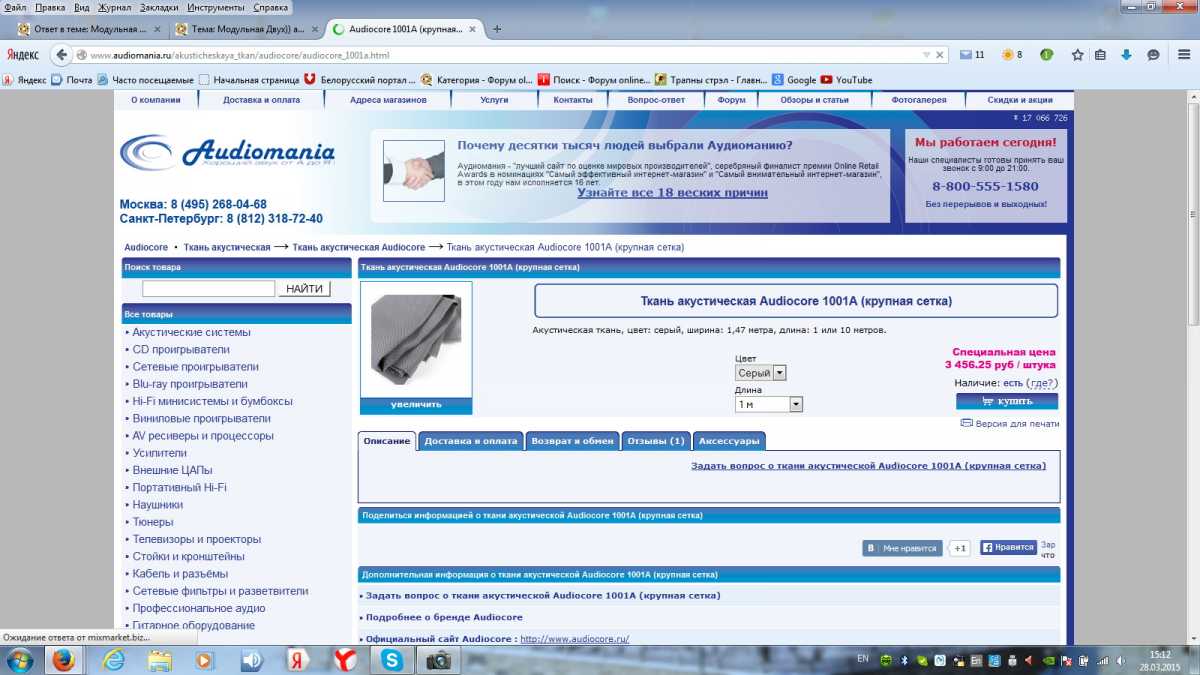Image resolution: width=1200 pixels, height=675 pixels.
Task: Click the product search input field
Action: point(208,289)
